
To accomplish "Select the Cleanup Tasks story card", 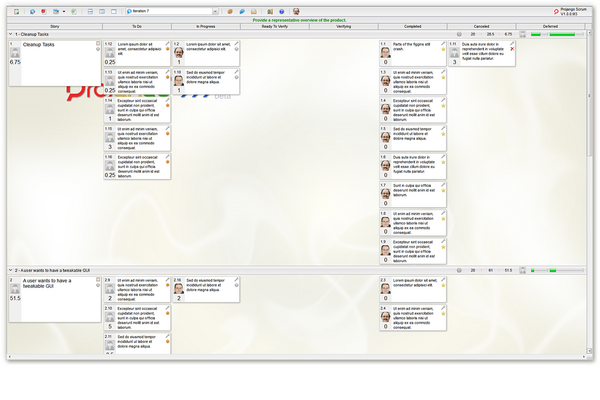I will click(x=55, y=63).
